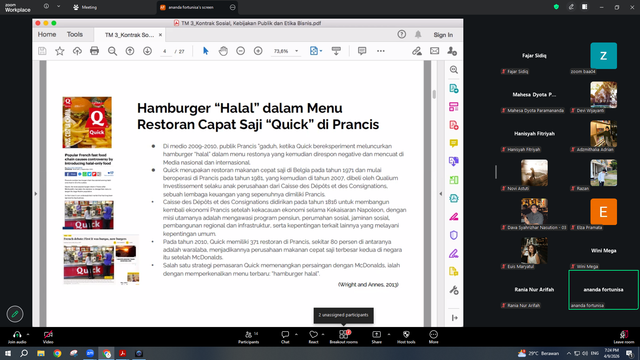Open Host tools
This screenshot has width=640, height=360.
tap(406, 337)
